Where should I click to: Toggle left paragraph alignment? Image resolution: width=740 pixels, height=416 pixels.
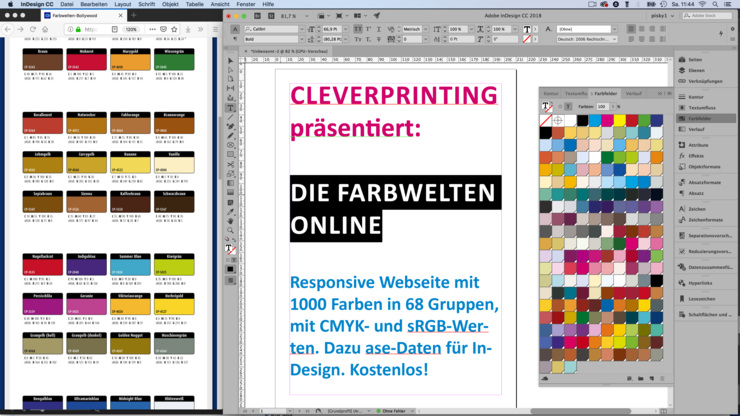coord(631,29)
